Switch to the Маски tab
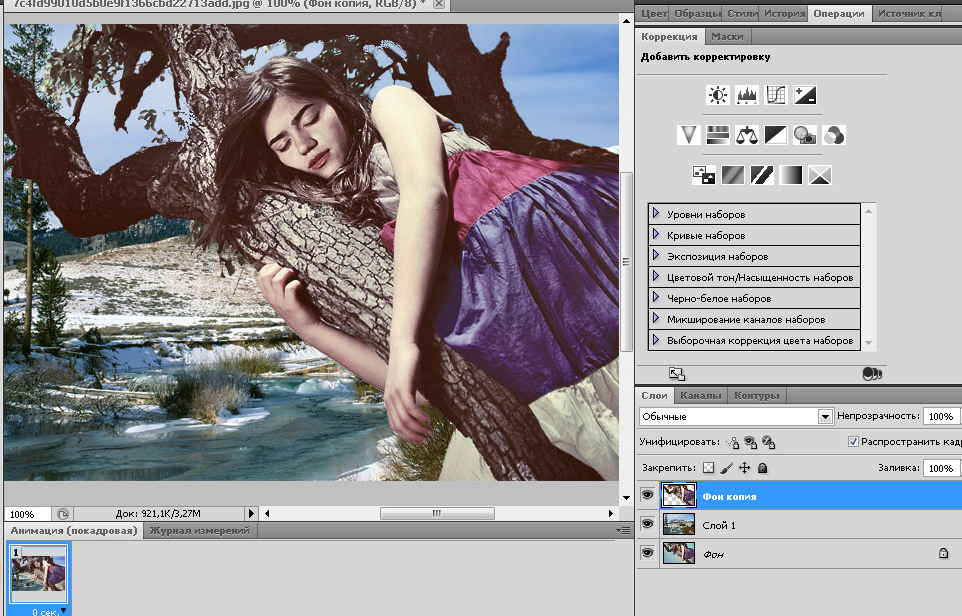962x616 pixels. point(727,37)
